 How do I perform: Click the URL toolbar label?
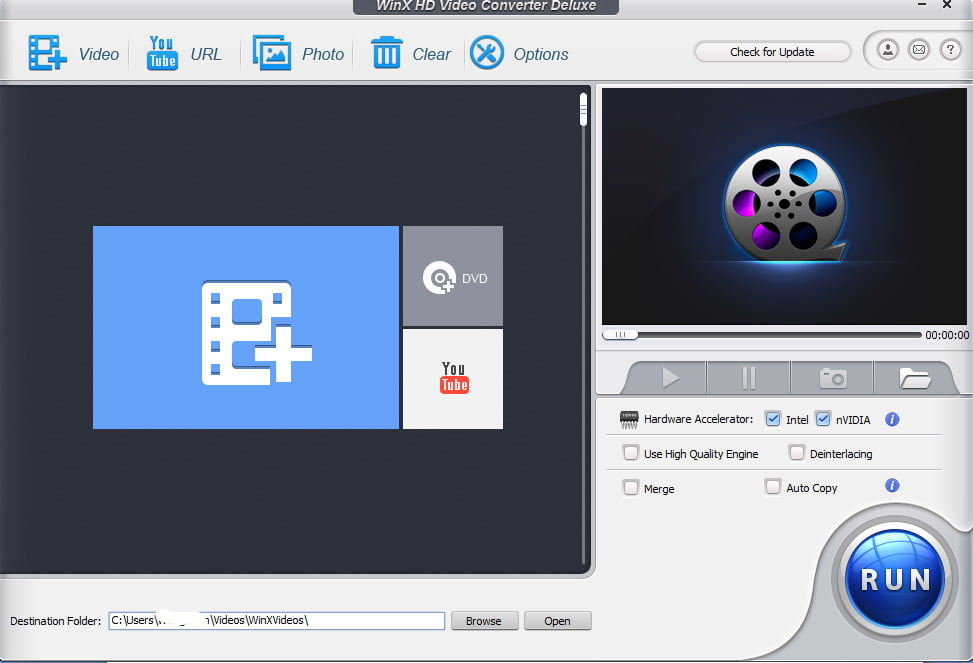206,55
